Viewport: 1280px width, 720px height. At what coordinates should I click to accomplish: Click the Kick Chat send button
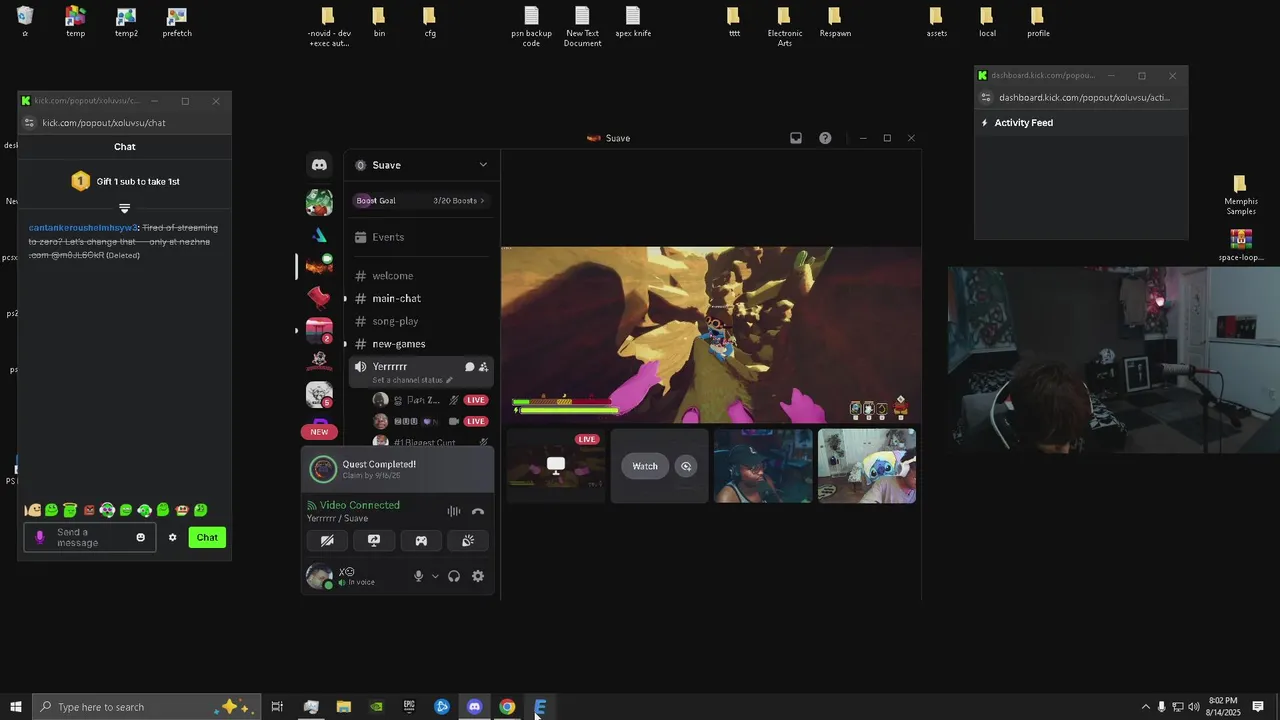click(207, 538)
